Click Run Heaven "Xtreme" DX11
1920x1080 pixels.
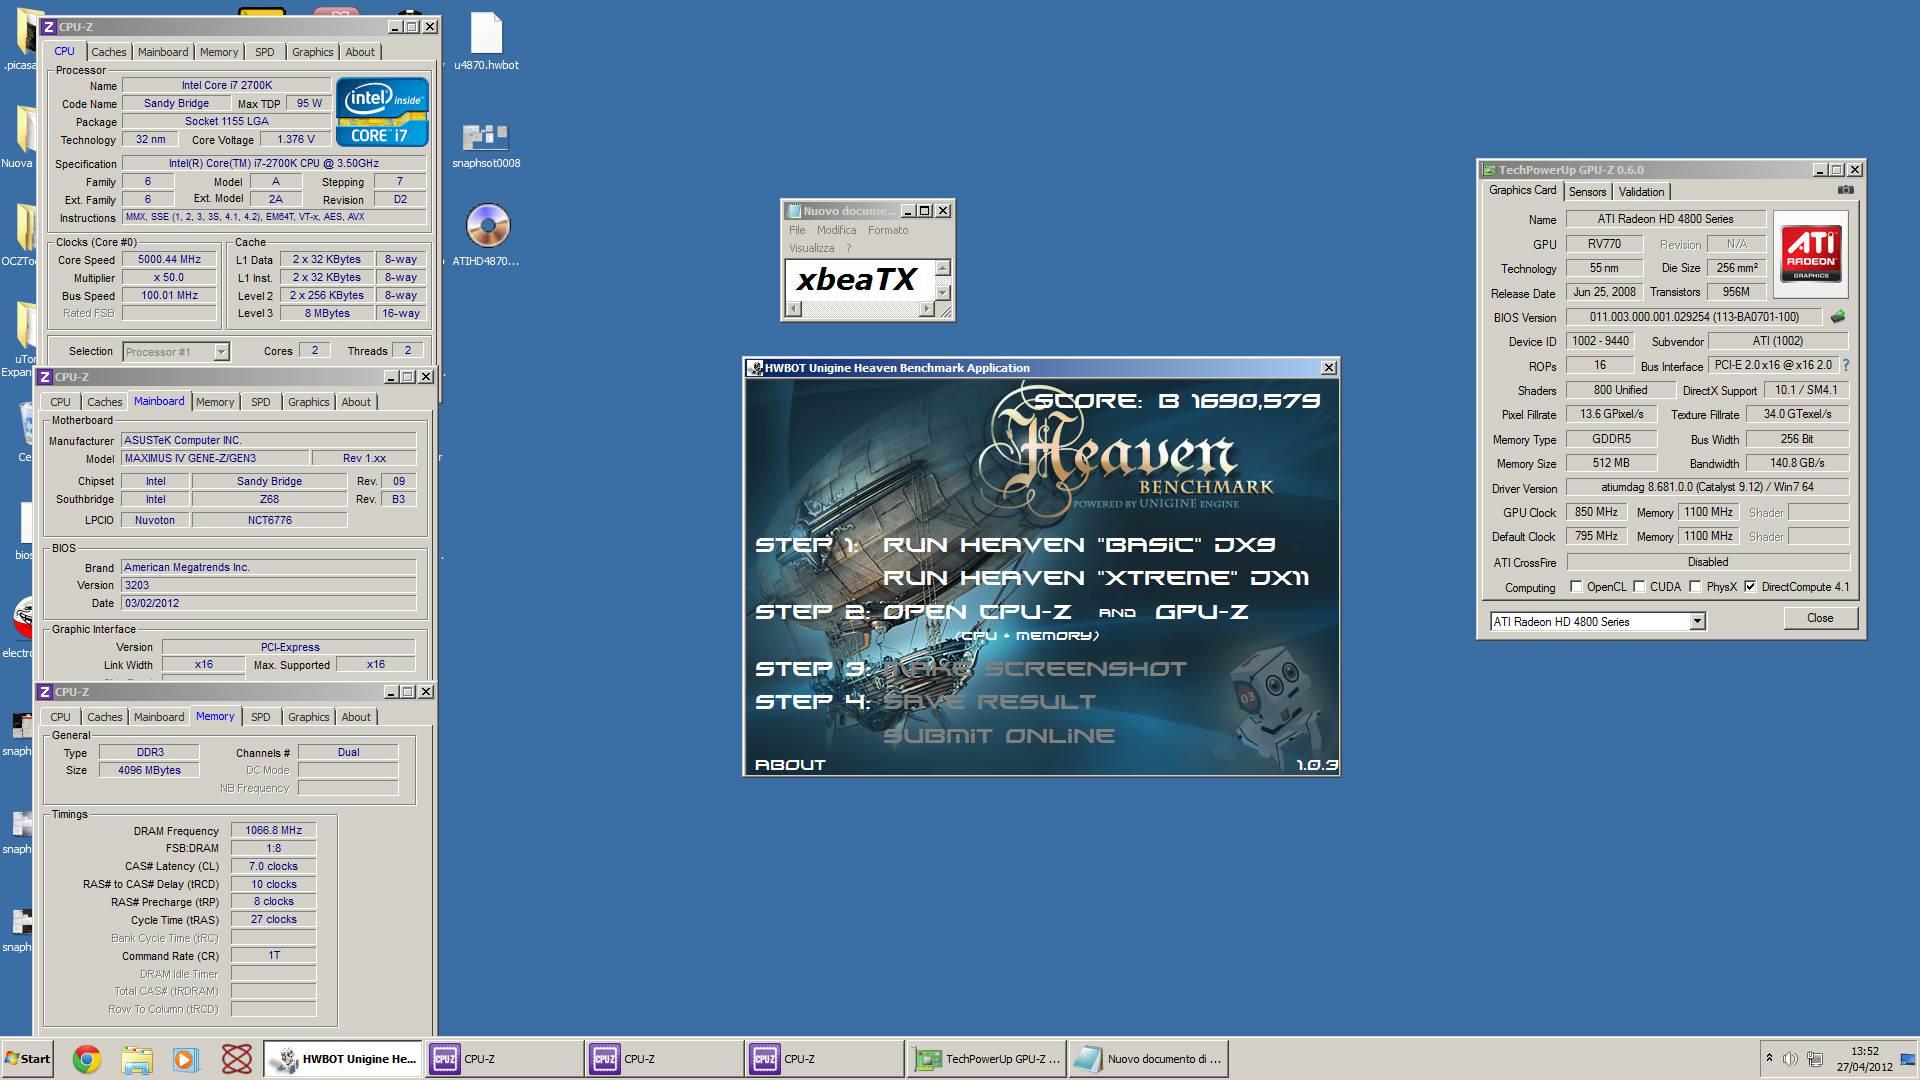1096,578
